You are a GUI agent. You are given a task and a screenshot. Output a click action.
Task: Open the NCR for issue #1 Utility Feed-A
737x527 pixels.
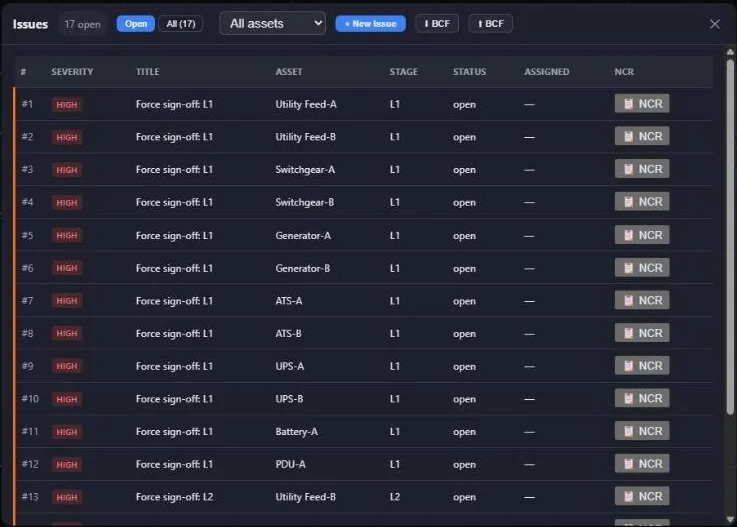(x=642, y=103)
